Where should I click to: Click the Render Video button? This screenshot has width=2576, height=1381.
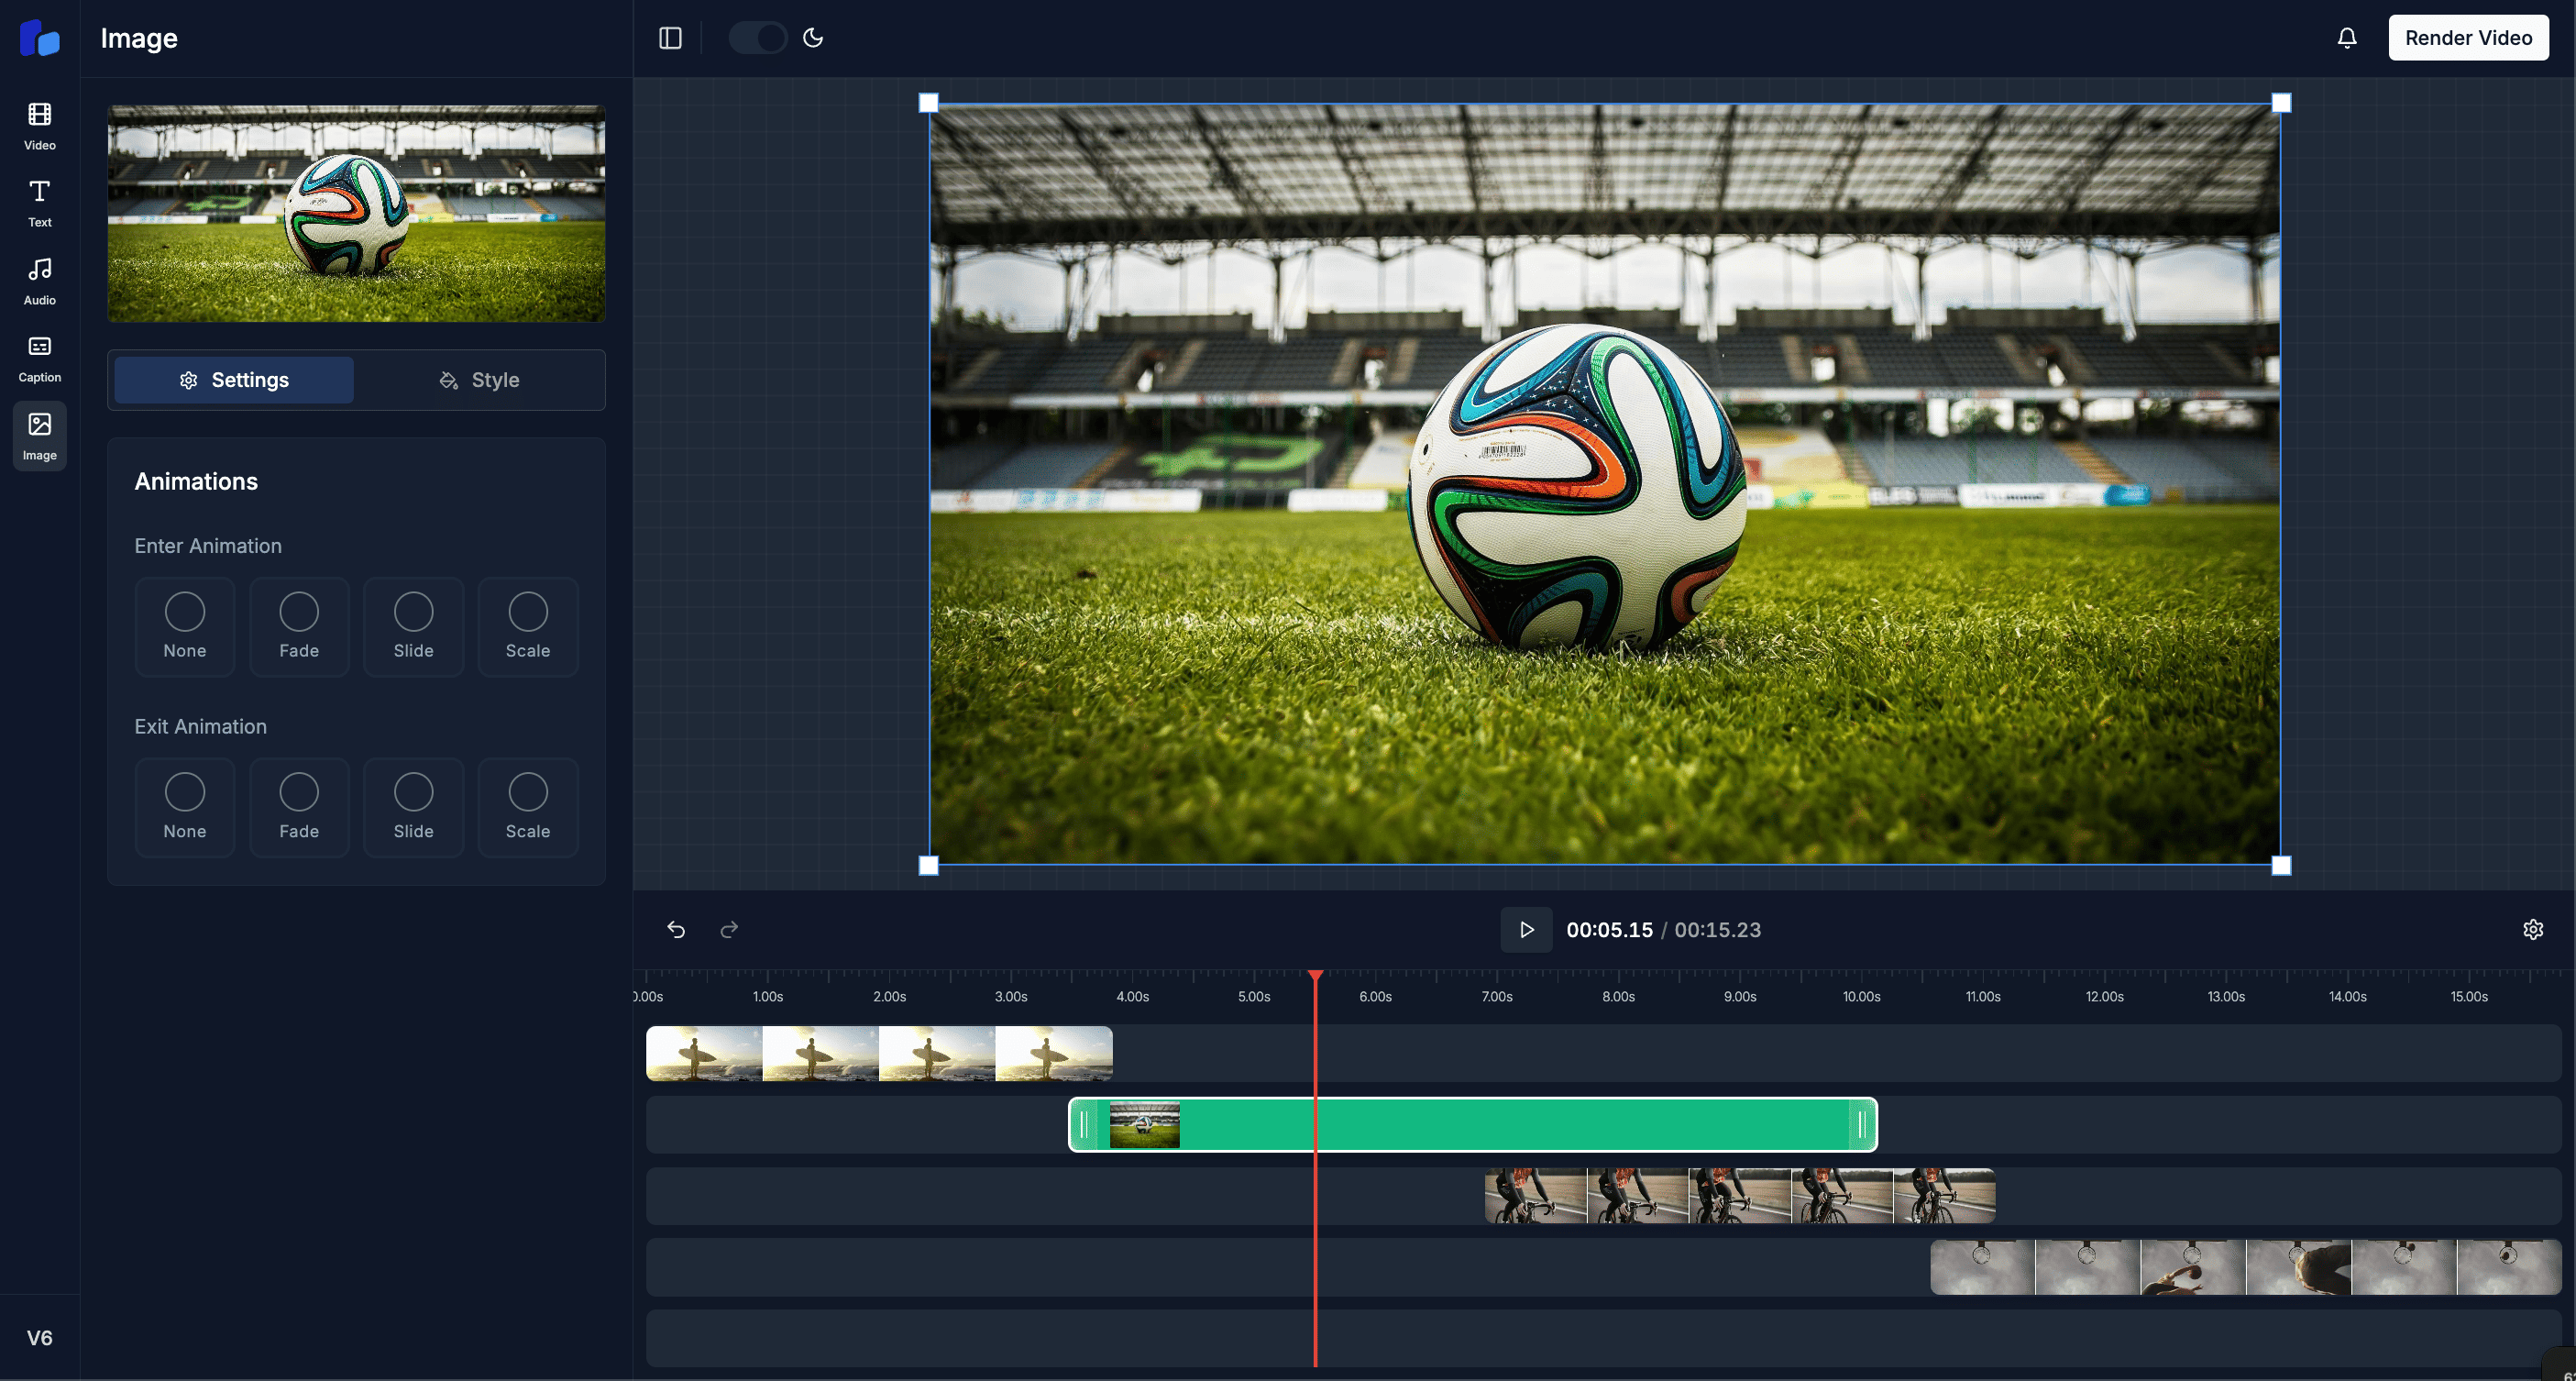2468,37
